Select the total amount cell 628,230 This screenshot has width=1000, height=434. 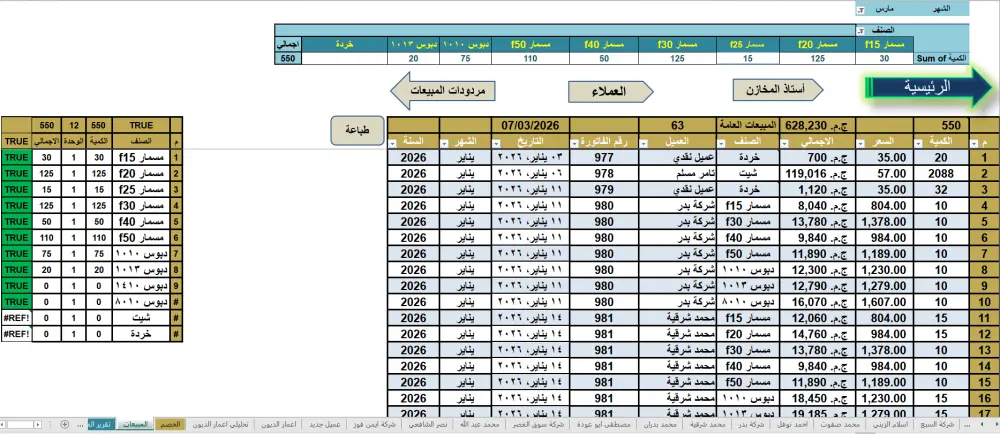point(819,125)
